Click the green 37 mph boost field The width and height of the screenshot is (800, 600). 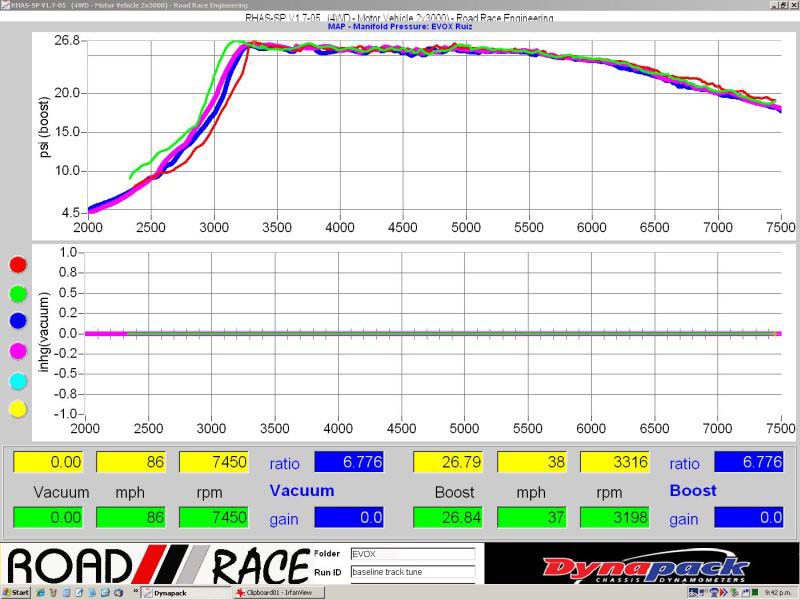[532, 517]
